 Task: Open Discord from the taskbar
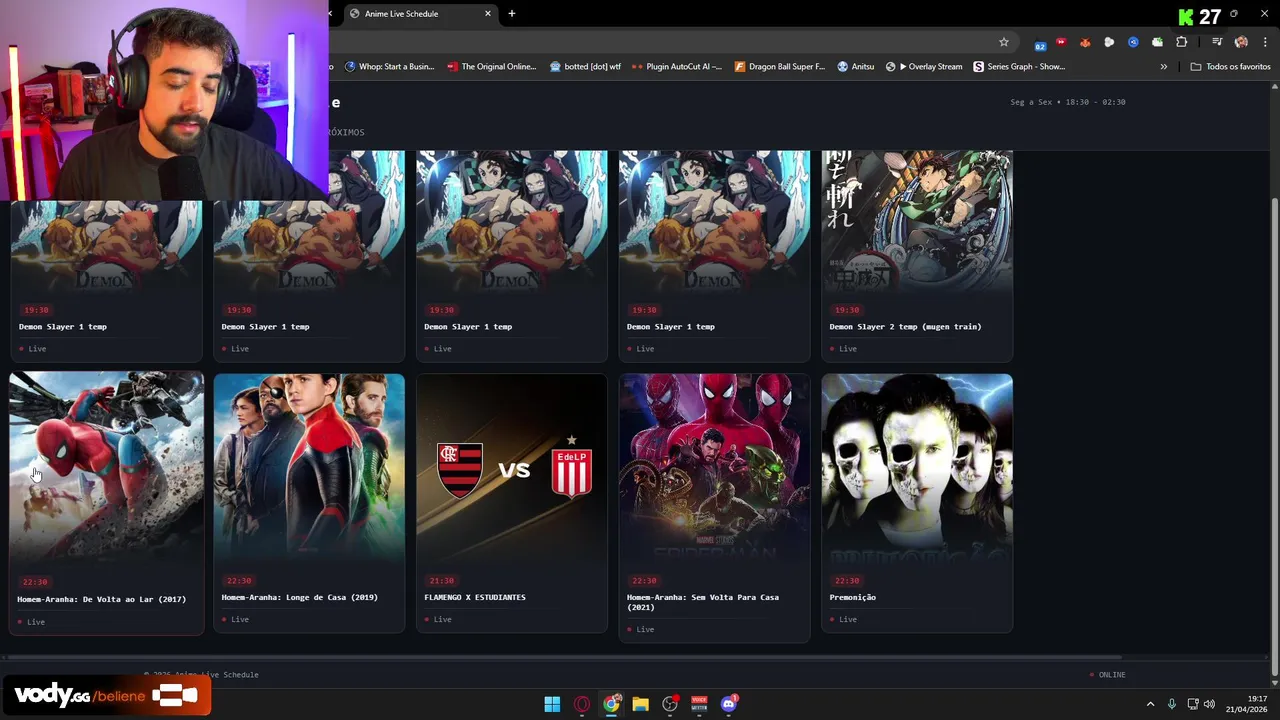tap(728, 704)
